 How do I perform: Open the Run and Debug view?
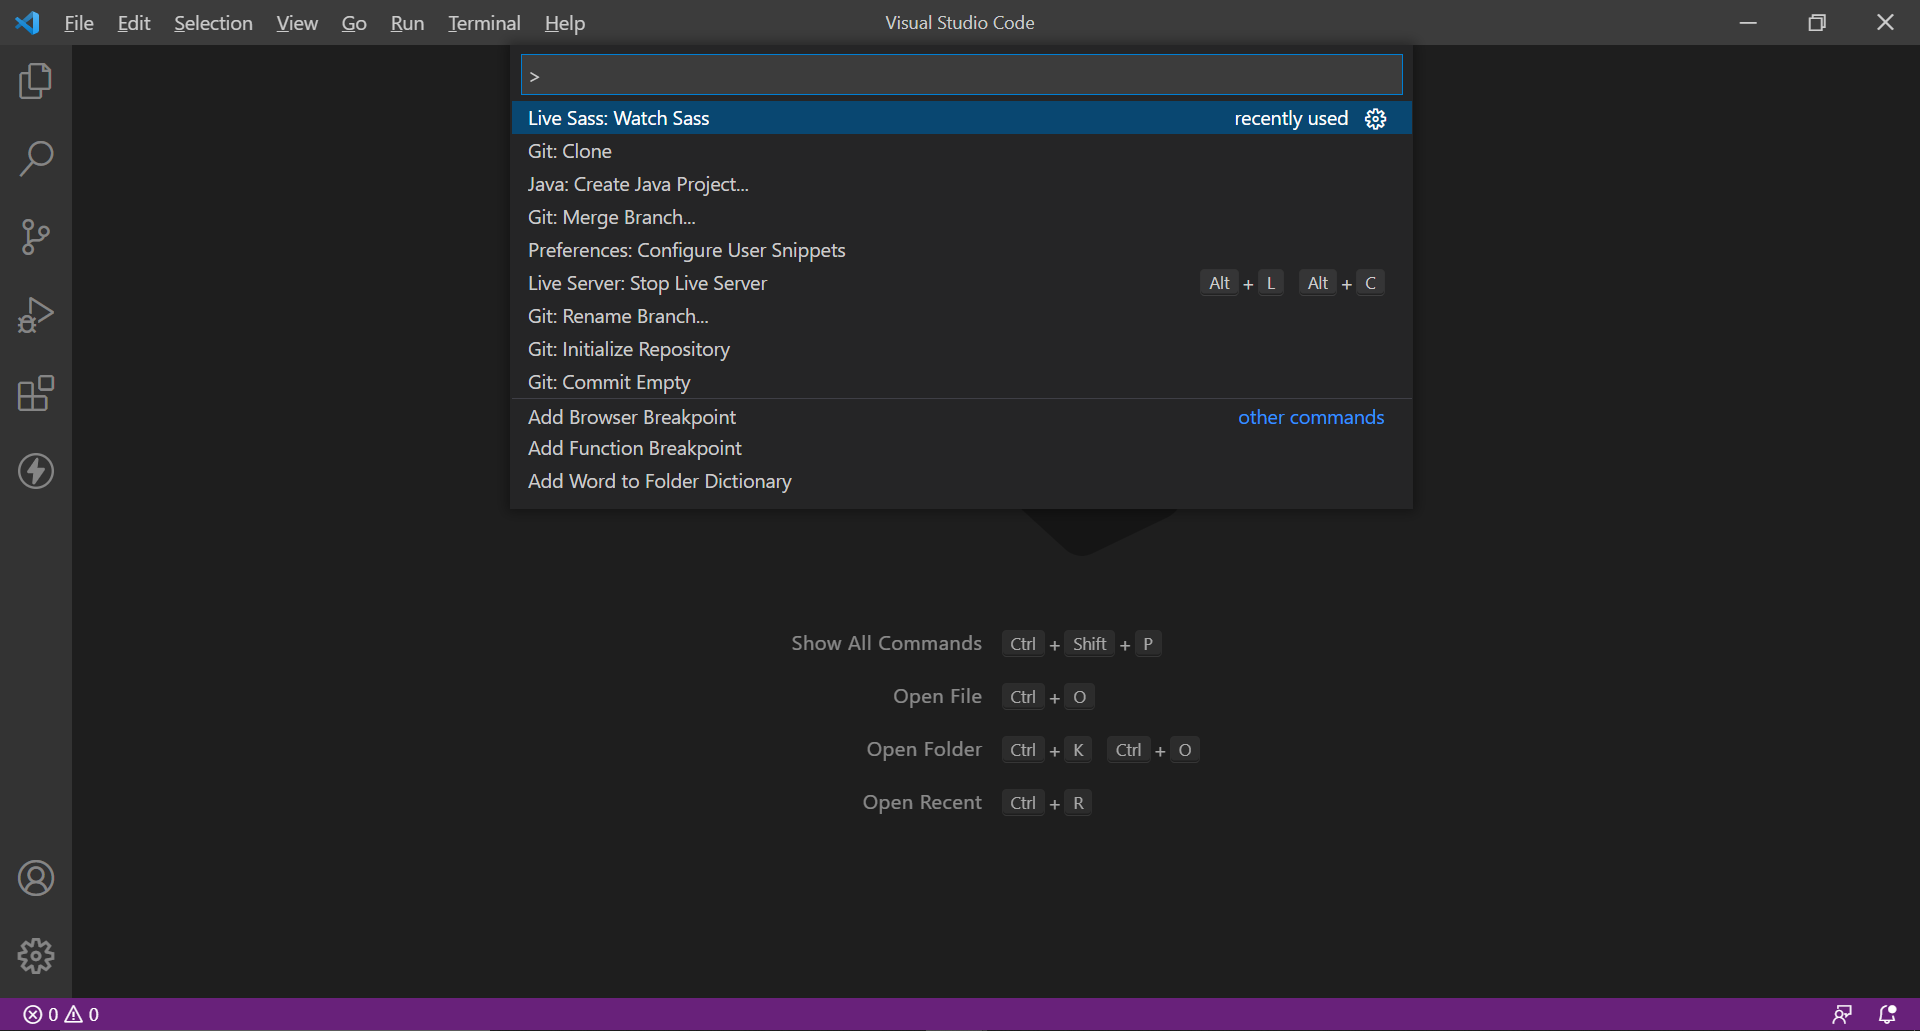point(36,315)
